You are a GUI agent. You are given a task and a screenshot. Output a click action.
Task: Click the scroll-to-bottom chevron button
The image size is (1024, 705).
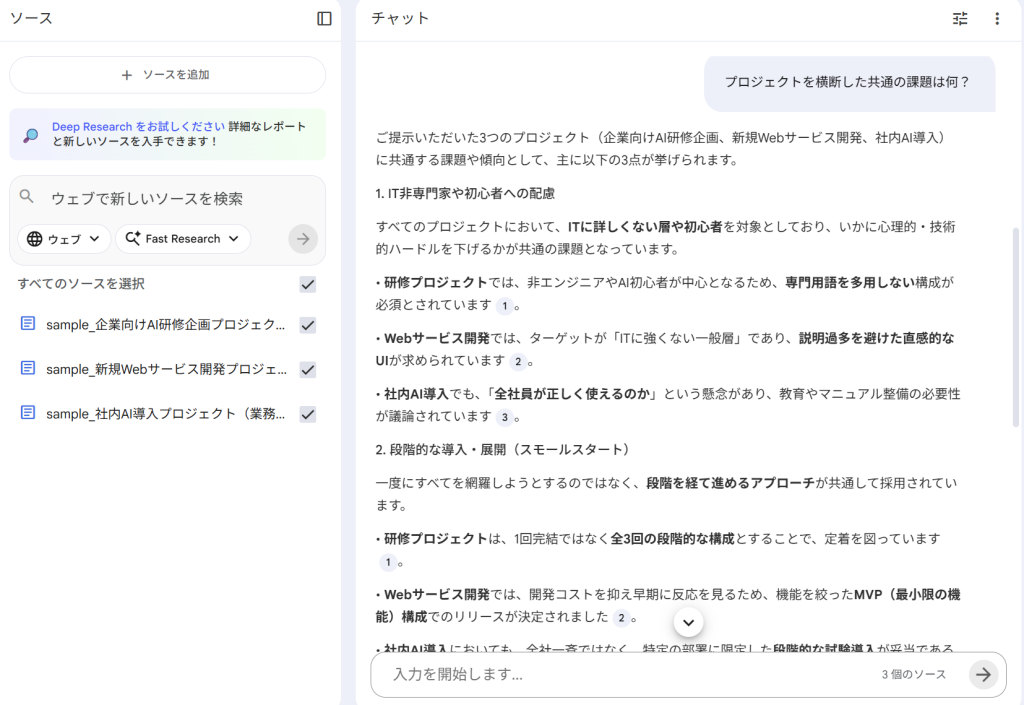[x=688, y=622]
